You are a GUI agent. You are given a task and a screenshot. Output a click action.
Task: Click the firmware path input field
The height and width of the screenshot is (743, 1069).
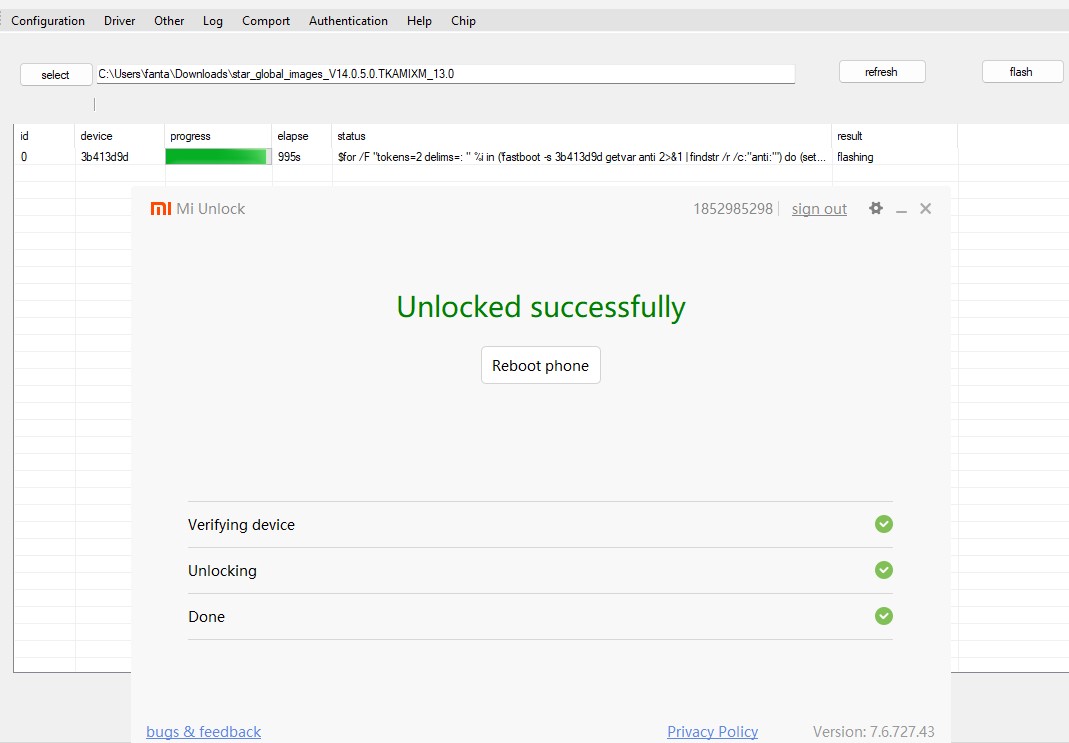coord(445,74)
